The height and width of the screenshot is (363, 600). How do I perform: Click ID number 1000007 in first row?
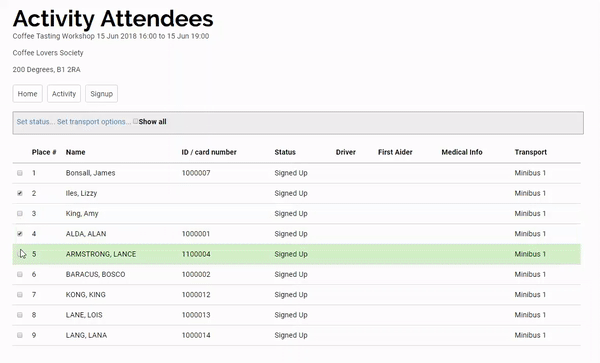196,173
